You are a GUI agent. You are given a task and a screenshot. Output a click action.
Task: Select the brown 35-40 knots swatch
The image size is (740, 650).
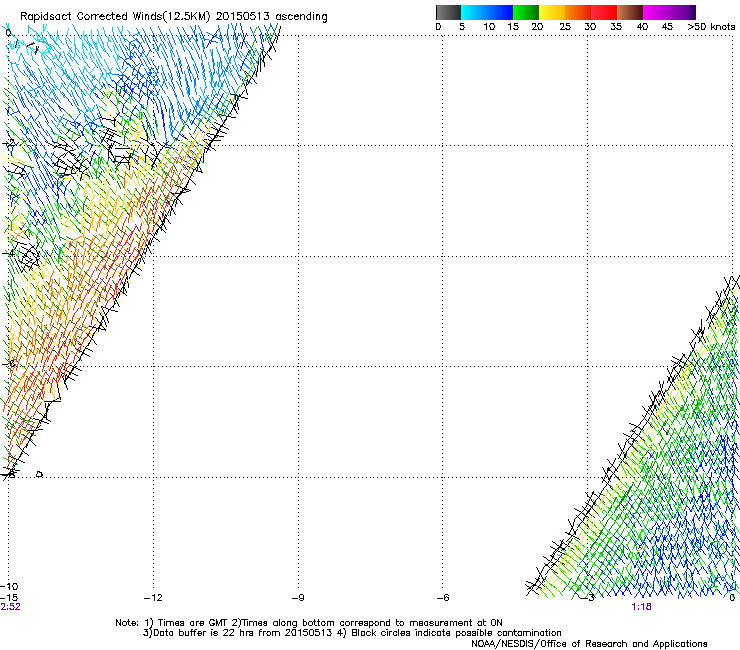click(x=630, y=12)
